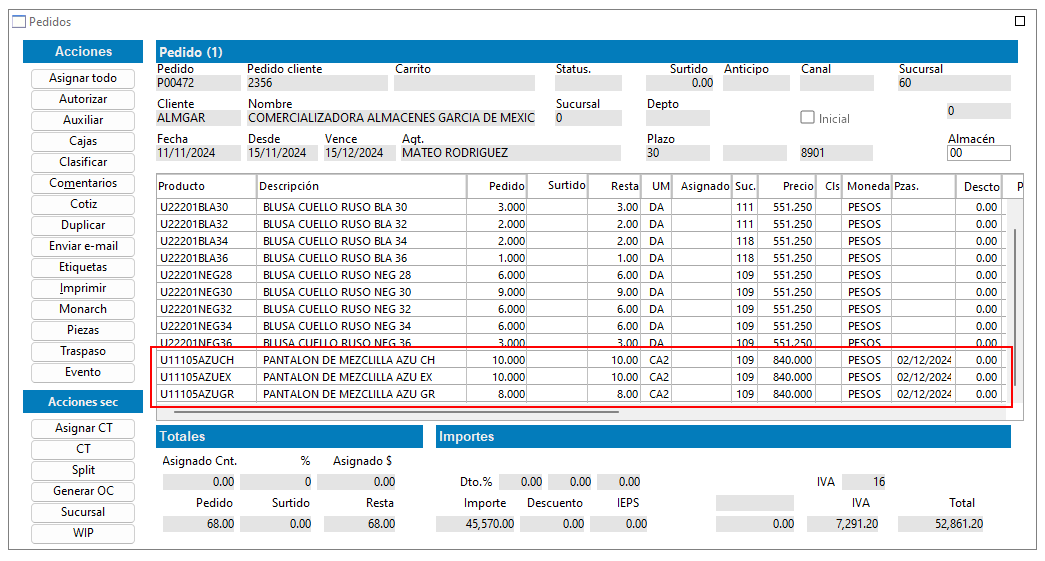Screen dimensions: 1045x561
Task: Click the Cotiz button
Action: (x=83, y=205)
